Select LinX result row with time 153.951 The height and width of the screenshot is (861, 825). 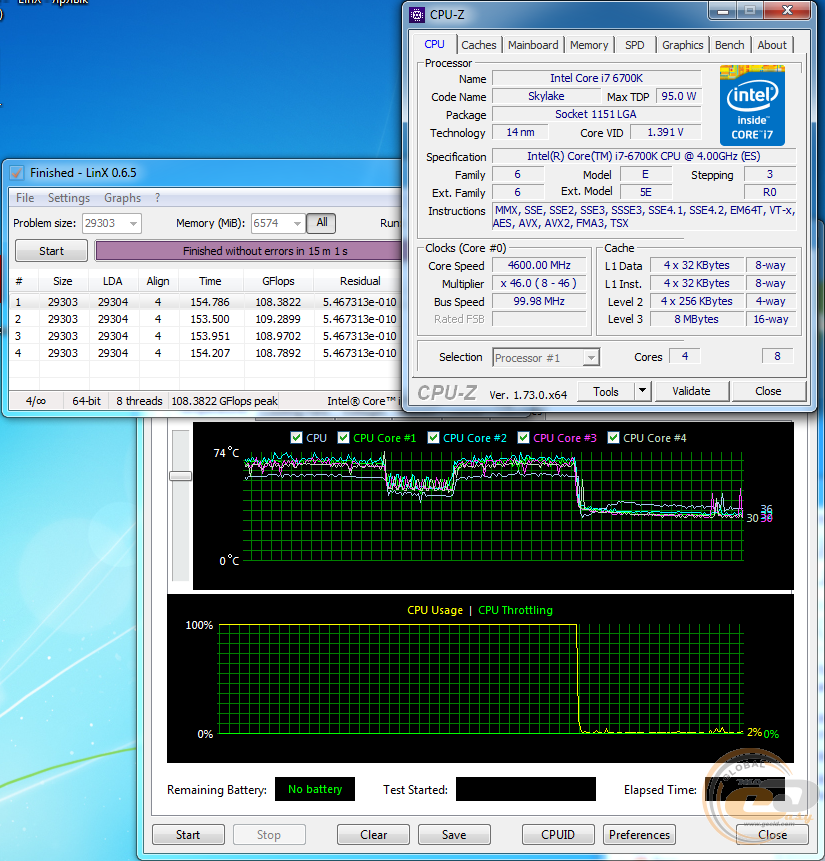[205, 336]
